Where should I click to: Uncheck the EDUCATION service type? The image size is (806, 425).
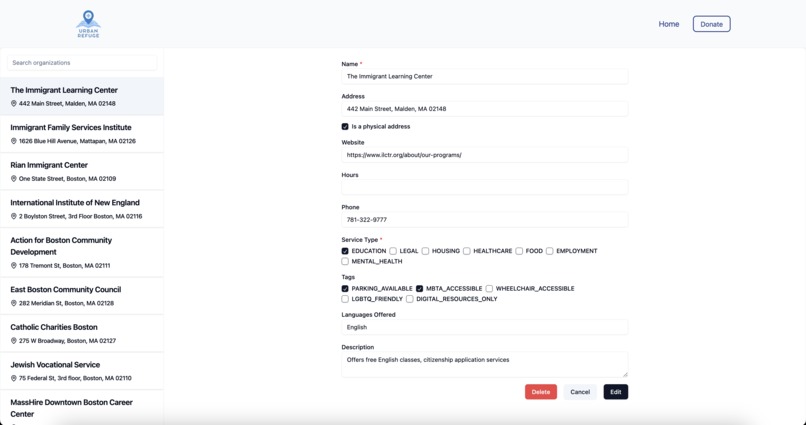[345, 251]
